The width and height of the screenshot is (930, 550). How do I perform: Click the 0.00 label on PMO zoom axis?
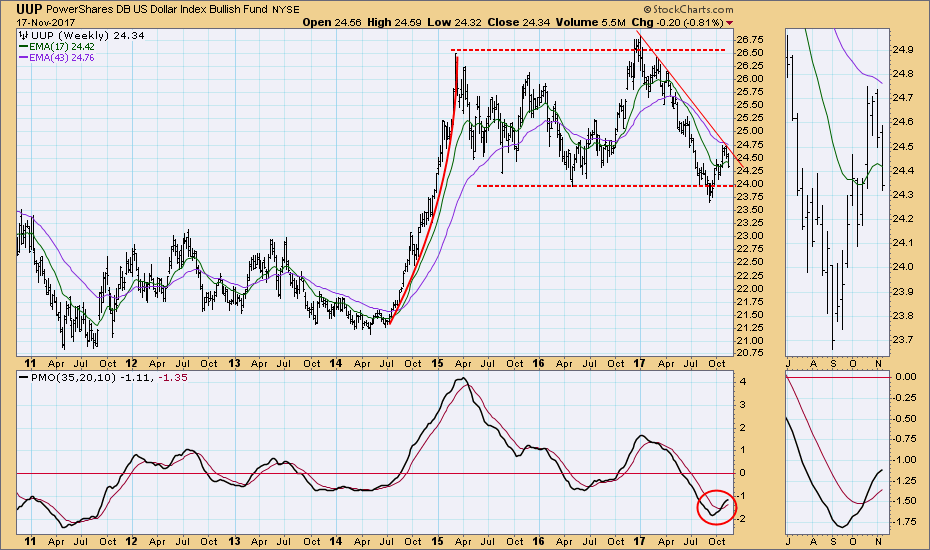tap(906, 376)
